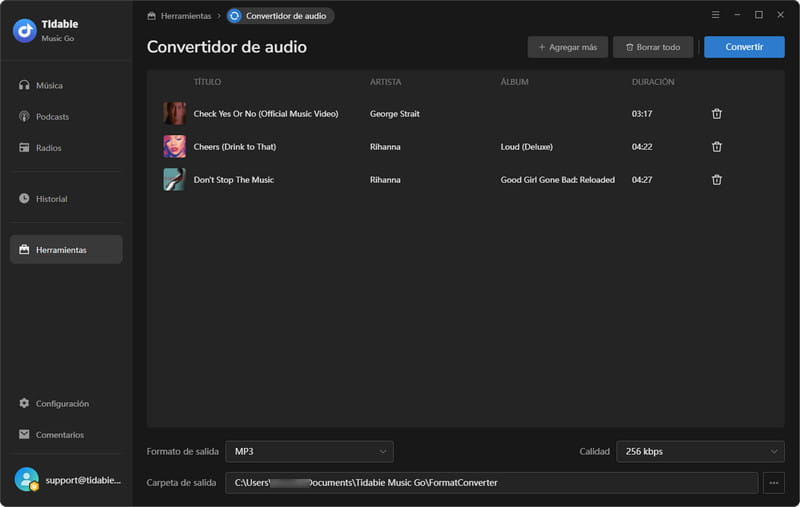Browse output folder with three-dots button
This screenshot has width=800, height=507.
coord(773,483)
